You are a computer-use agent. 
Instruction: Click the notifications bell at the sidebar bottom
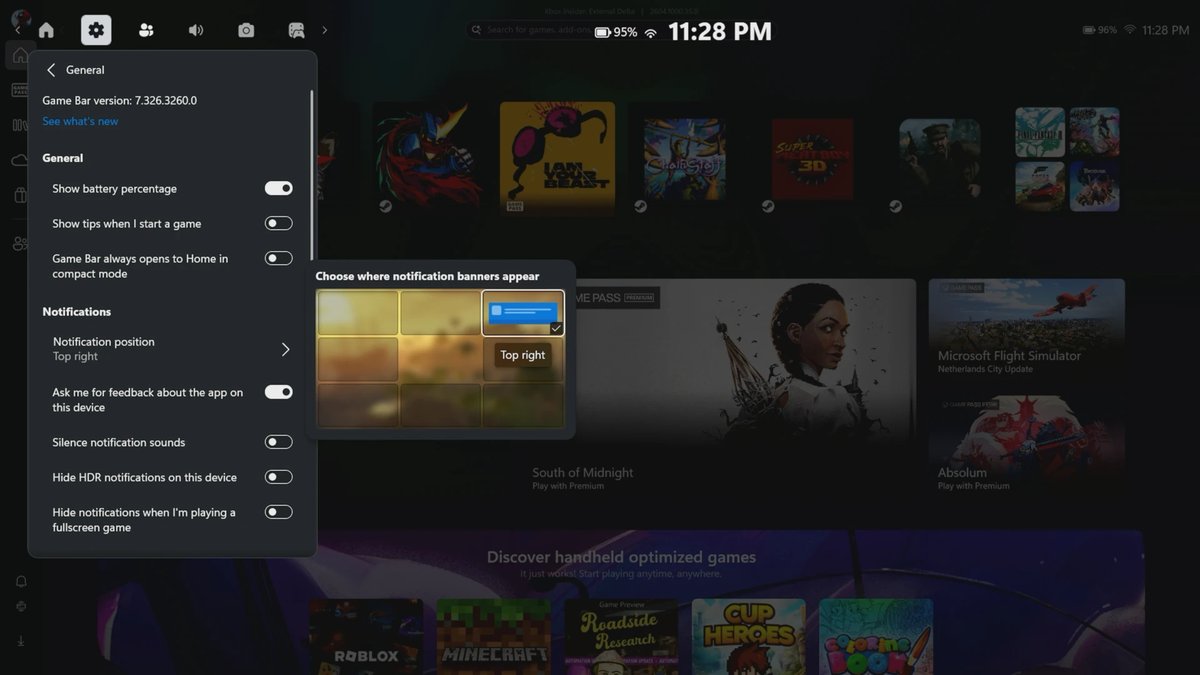pyautogui.click(x=20, y=580)
